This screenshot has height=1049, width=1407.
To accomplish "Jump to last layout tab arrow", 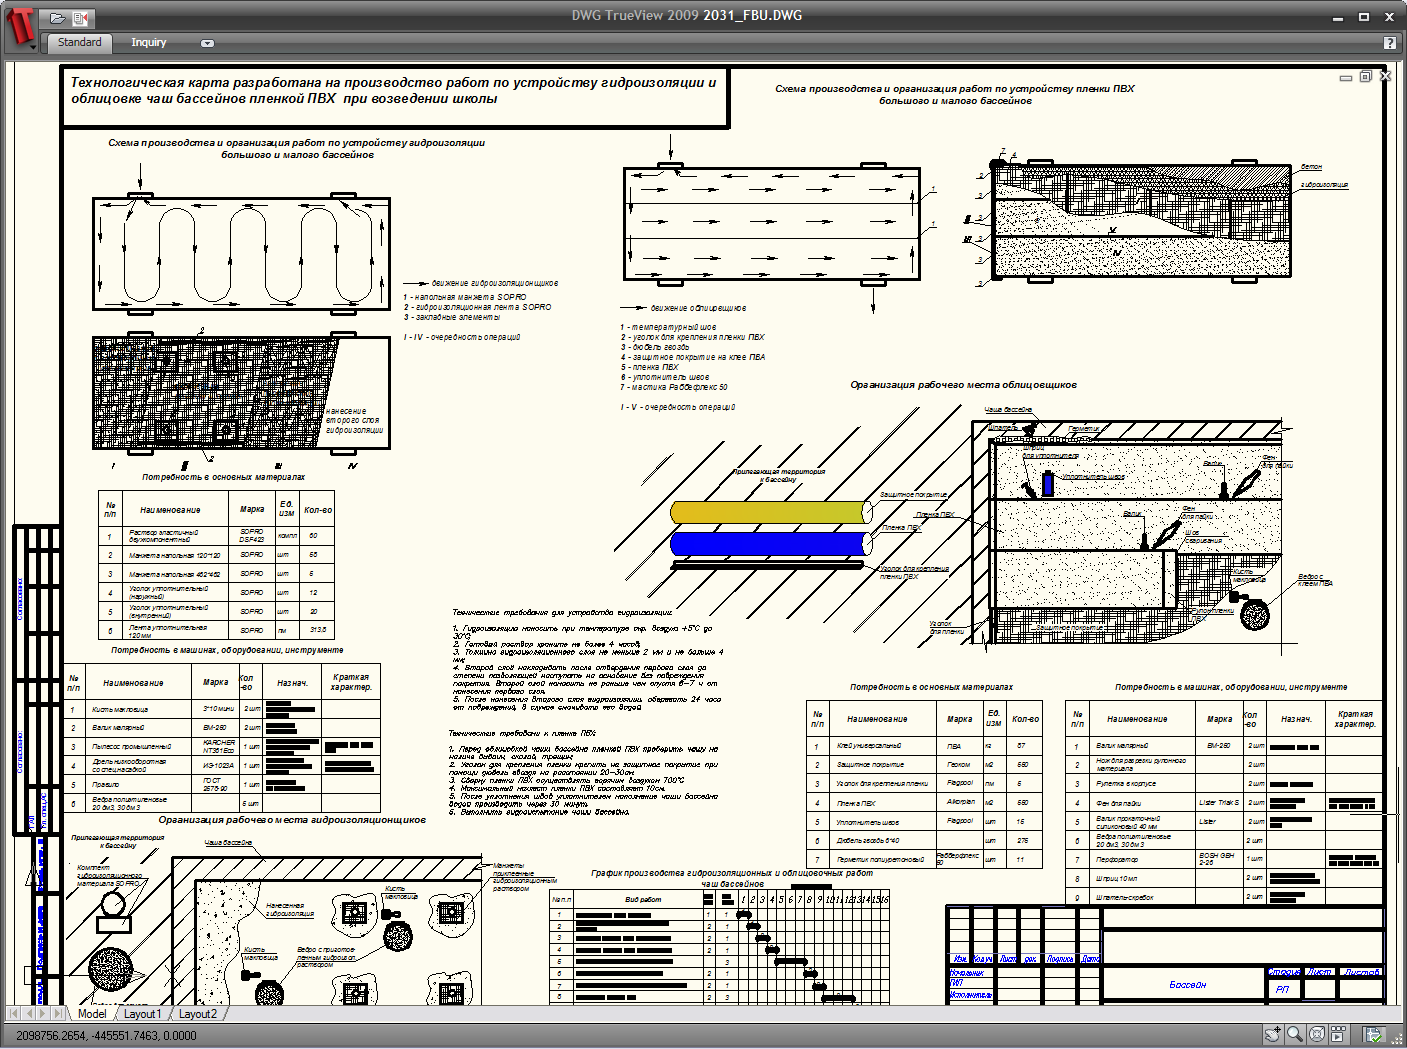I will (x=57, y=1014).
